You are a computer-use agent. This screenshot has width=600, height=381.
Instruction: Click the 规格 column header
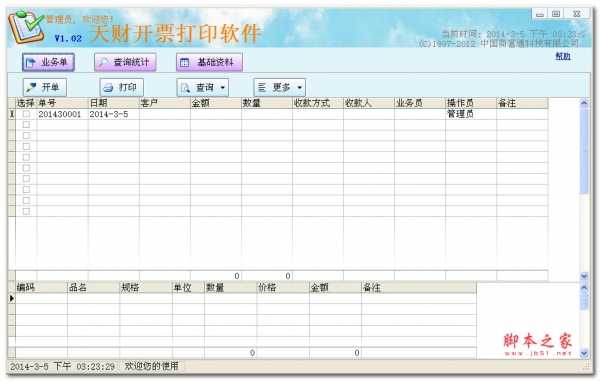(146, 288)
